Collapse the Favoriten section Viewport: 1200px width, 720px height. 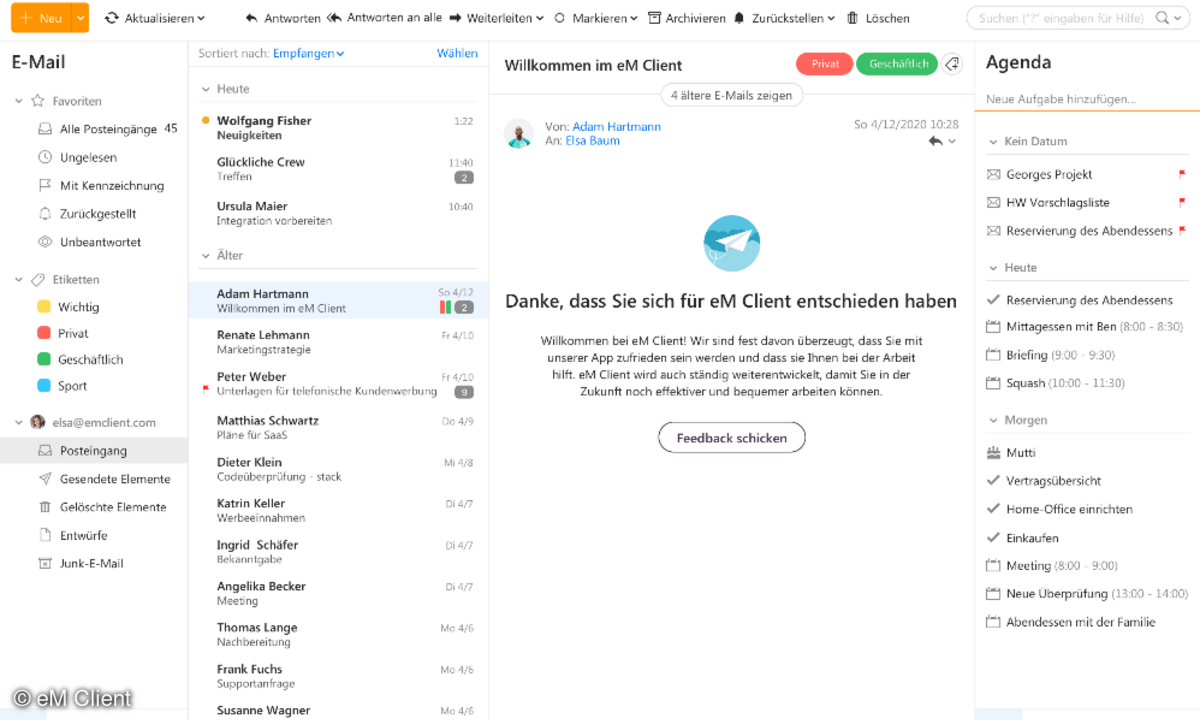point(18,101)
